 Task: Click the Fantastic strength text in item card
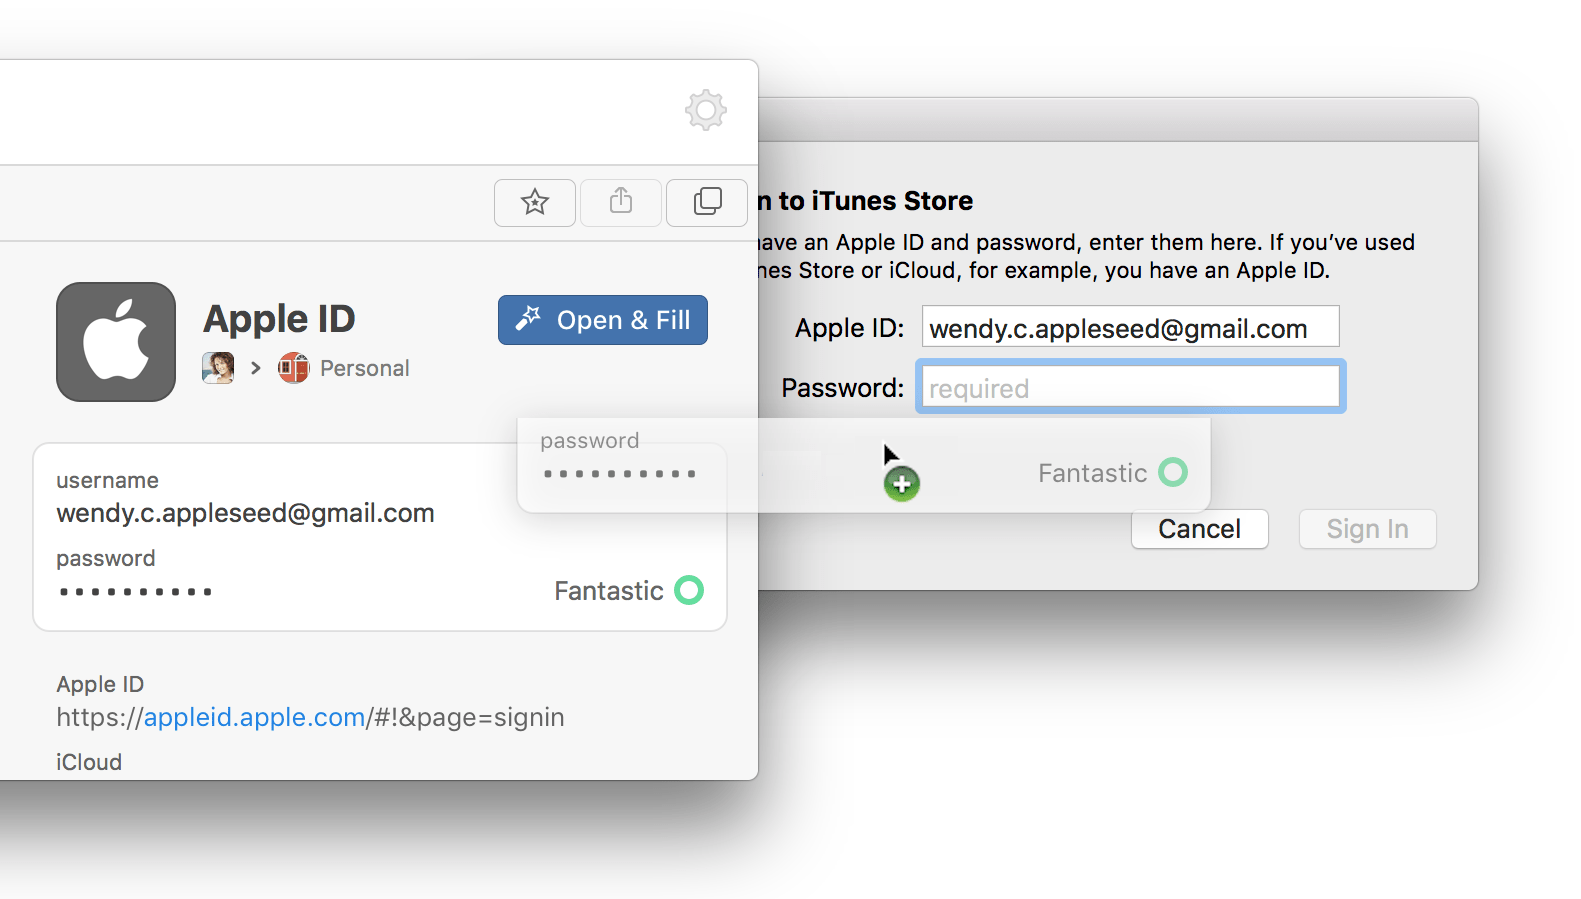pyautogui.click(x=609, y=591)
